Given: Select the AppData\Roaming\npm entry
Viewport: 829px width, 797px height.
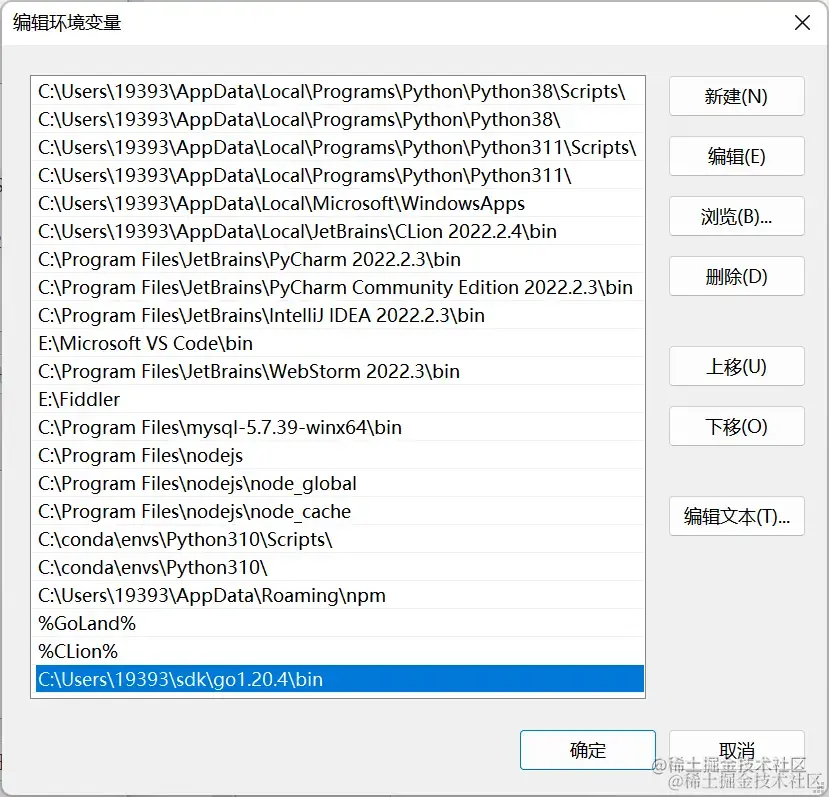Looking at the screenshot, I should point(338,596).
